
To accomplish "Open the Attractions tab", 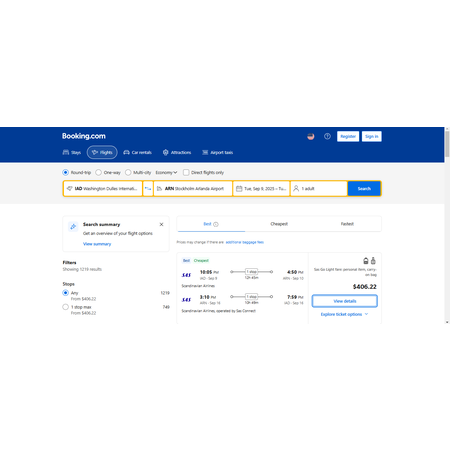I will pos(177,153).
